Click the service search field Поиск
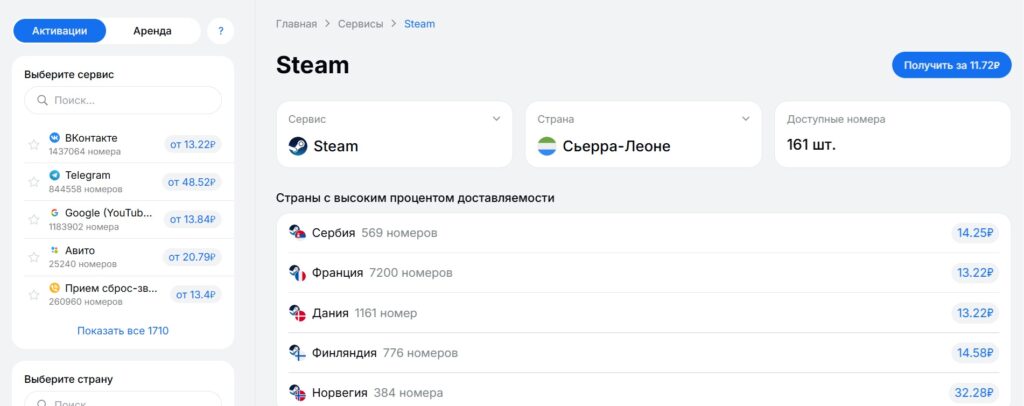1024x406 pixels. (123, 101)
